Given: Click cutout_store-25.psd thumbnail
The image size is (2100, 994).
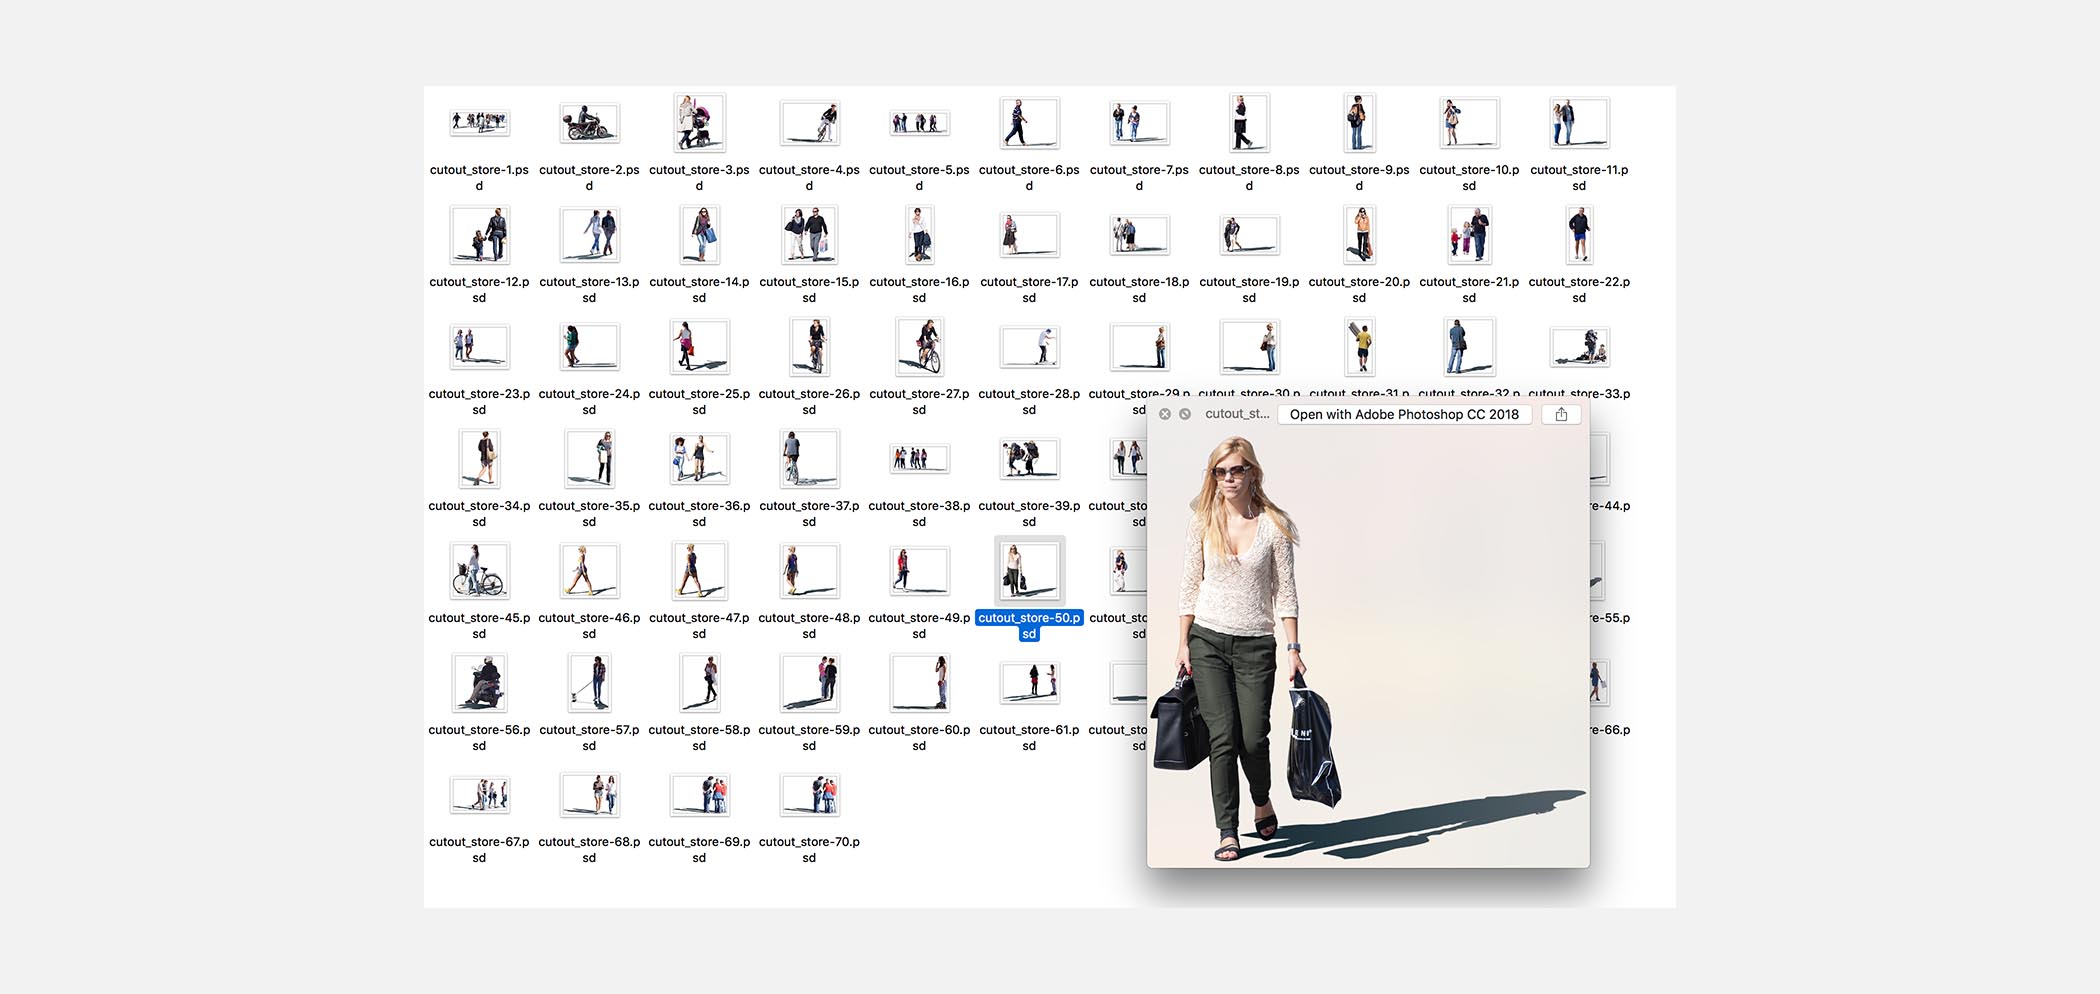Looking at the screenshot, I should (x=700, y=347).
